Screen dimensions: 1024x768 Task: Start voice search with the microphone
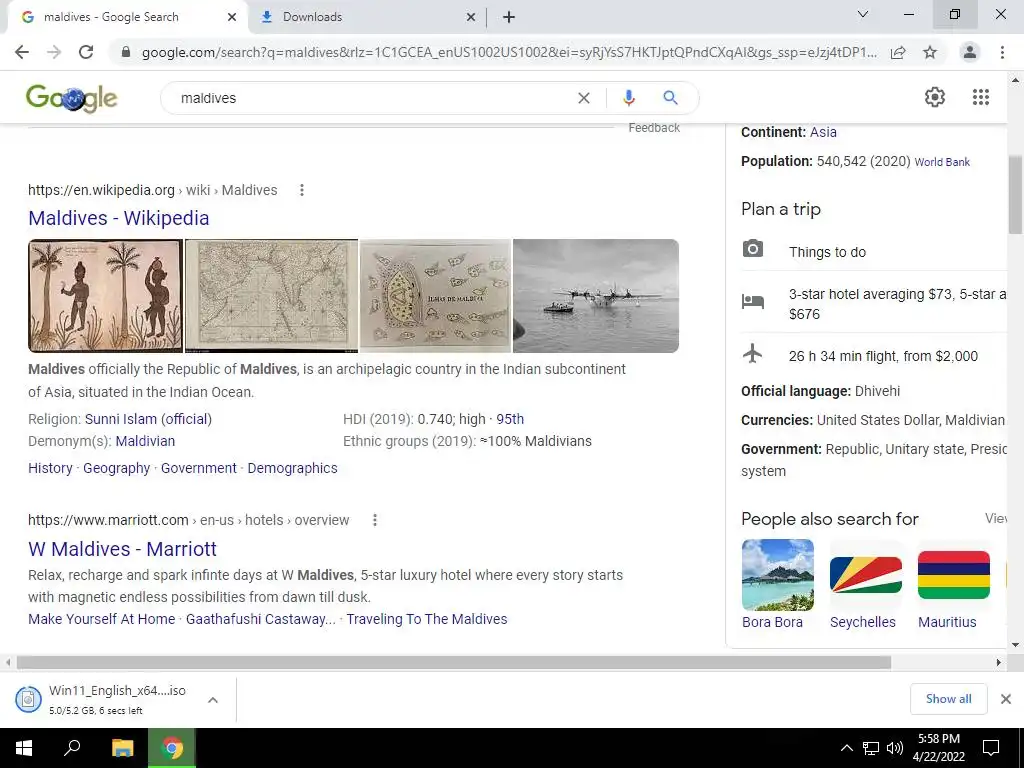[628, 98]
